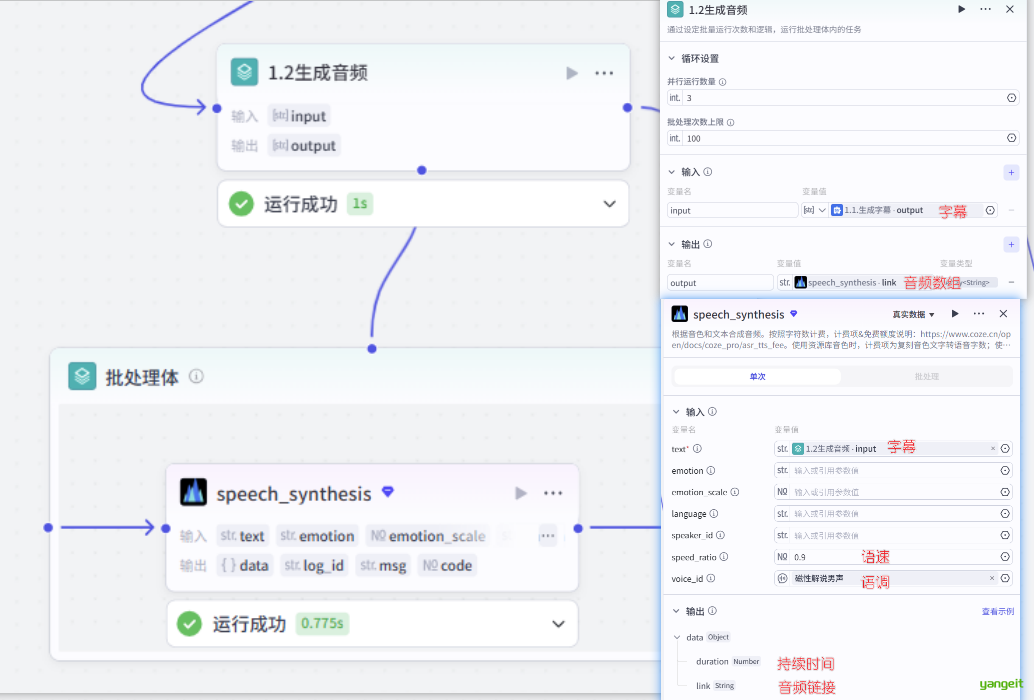The width and height of the screenshot is (1034, 700).
Task: Clear the voice_id value 磁性解说男声
Action: (x=992, y=578)
